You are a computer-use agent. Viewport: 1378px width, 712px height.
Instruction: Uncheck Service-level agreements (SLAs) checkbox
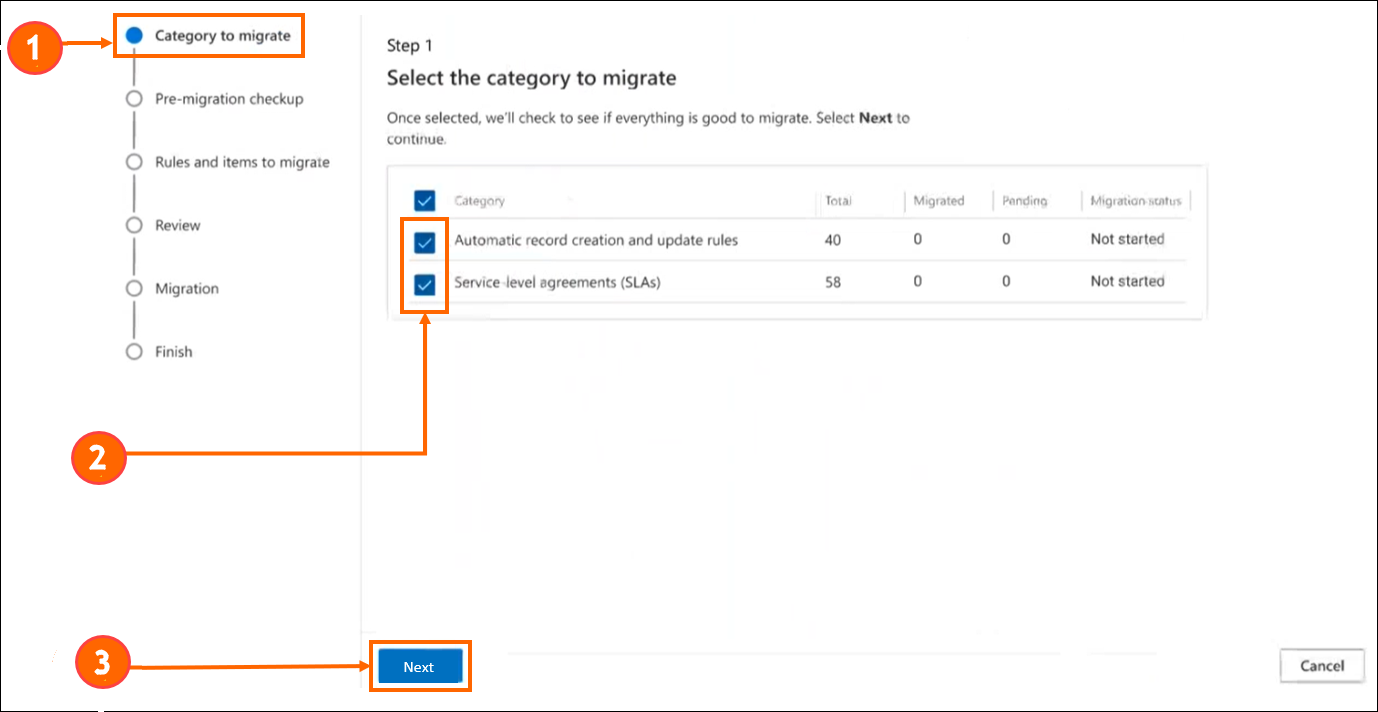(x=425, y=285)
